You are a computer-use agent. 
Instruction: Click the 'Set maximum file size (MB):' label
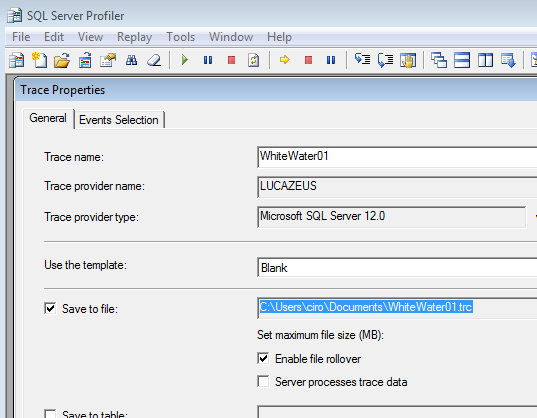(x=321, y=335)
